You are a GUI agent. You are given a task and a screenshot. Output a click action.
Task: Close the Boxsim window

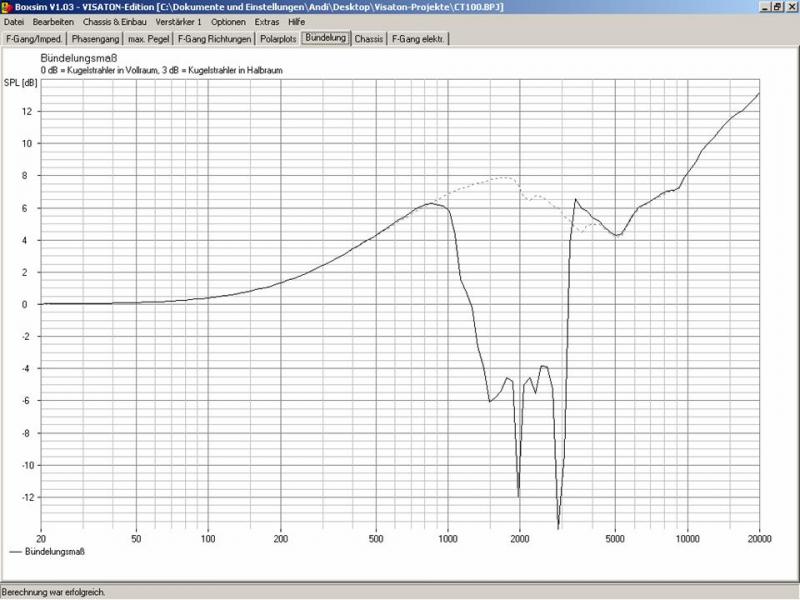pyautogui.click(x=790, y=7)
